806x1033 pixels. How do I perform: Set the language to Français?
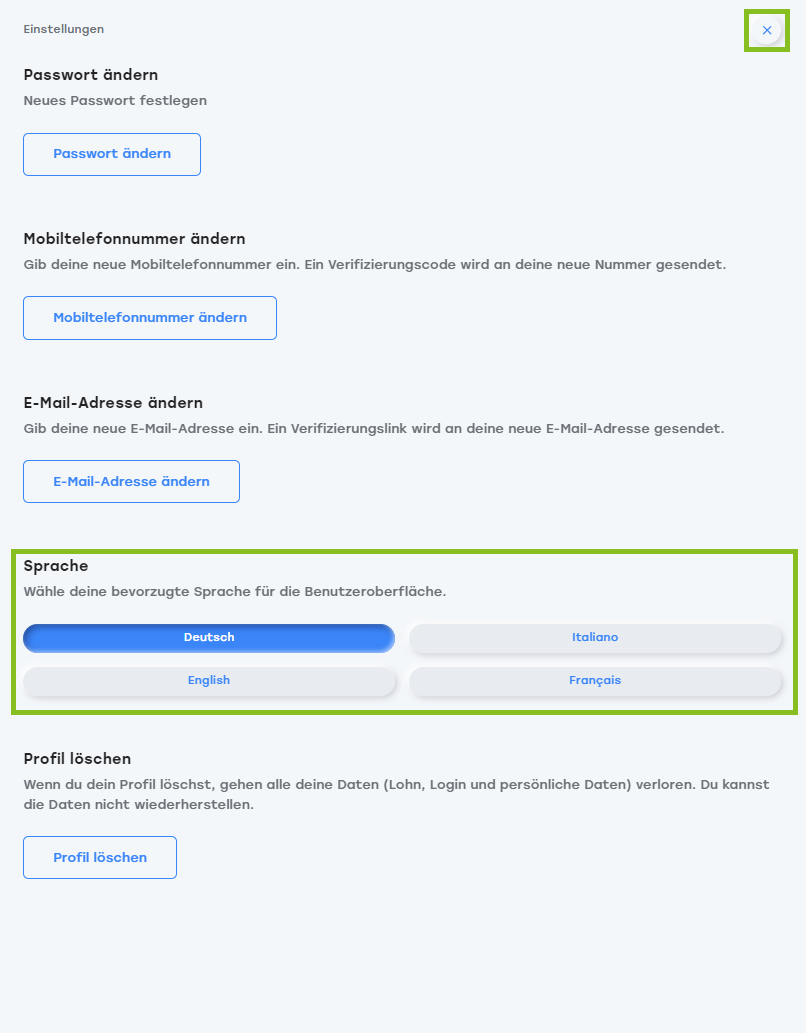(595, 681)
